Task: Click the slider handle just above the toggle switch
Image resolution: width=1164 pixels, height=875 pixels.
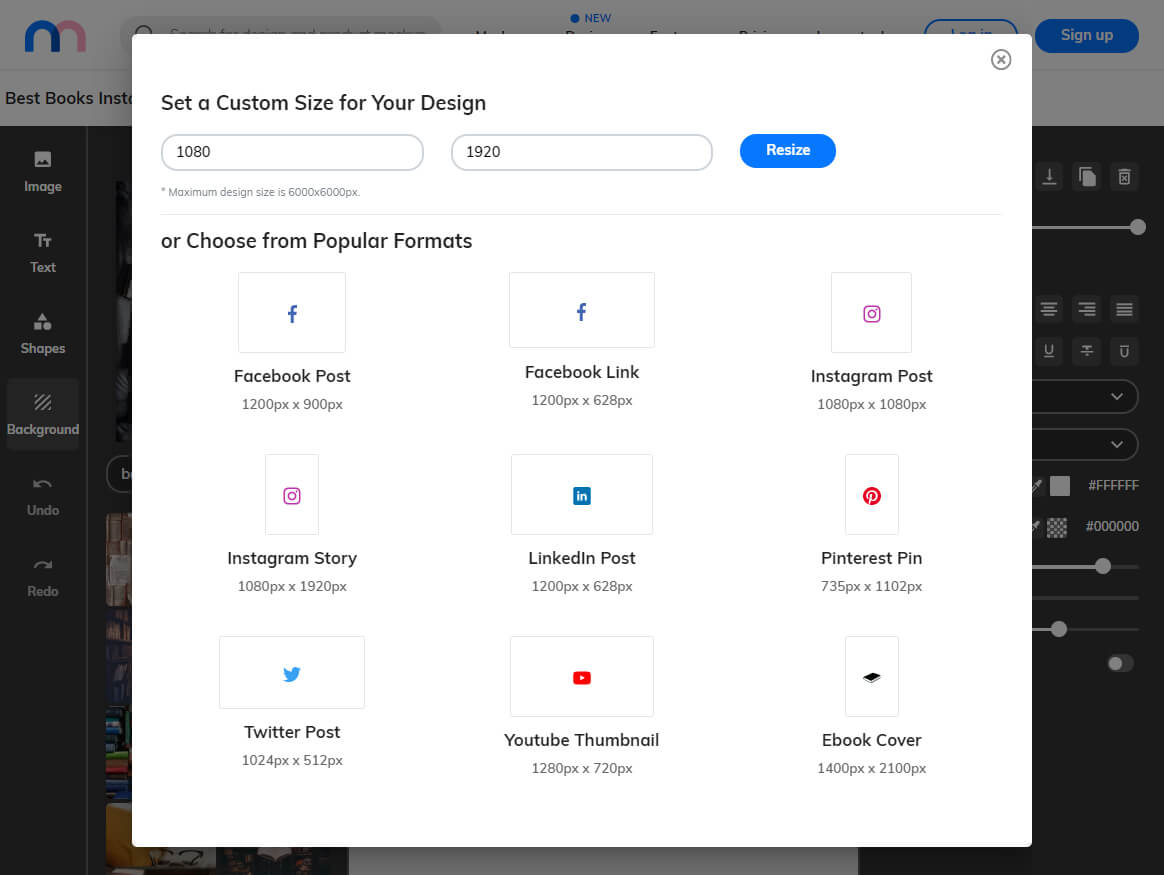Action: click(x=1059, y=629)
